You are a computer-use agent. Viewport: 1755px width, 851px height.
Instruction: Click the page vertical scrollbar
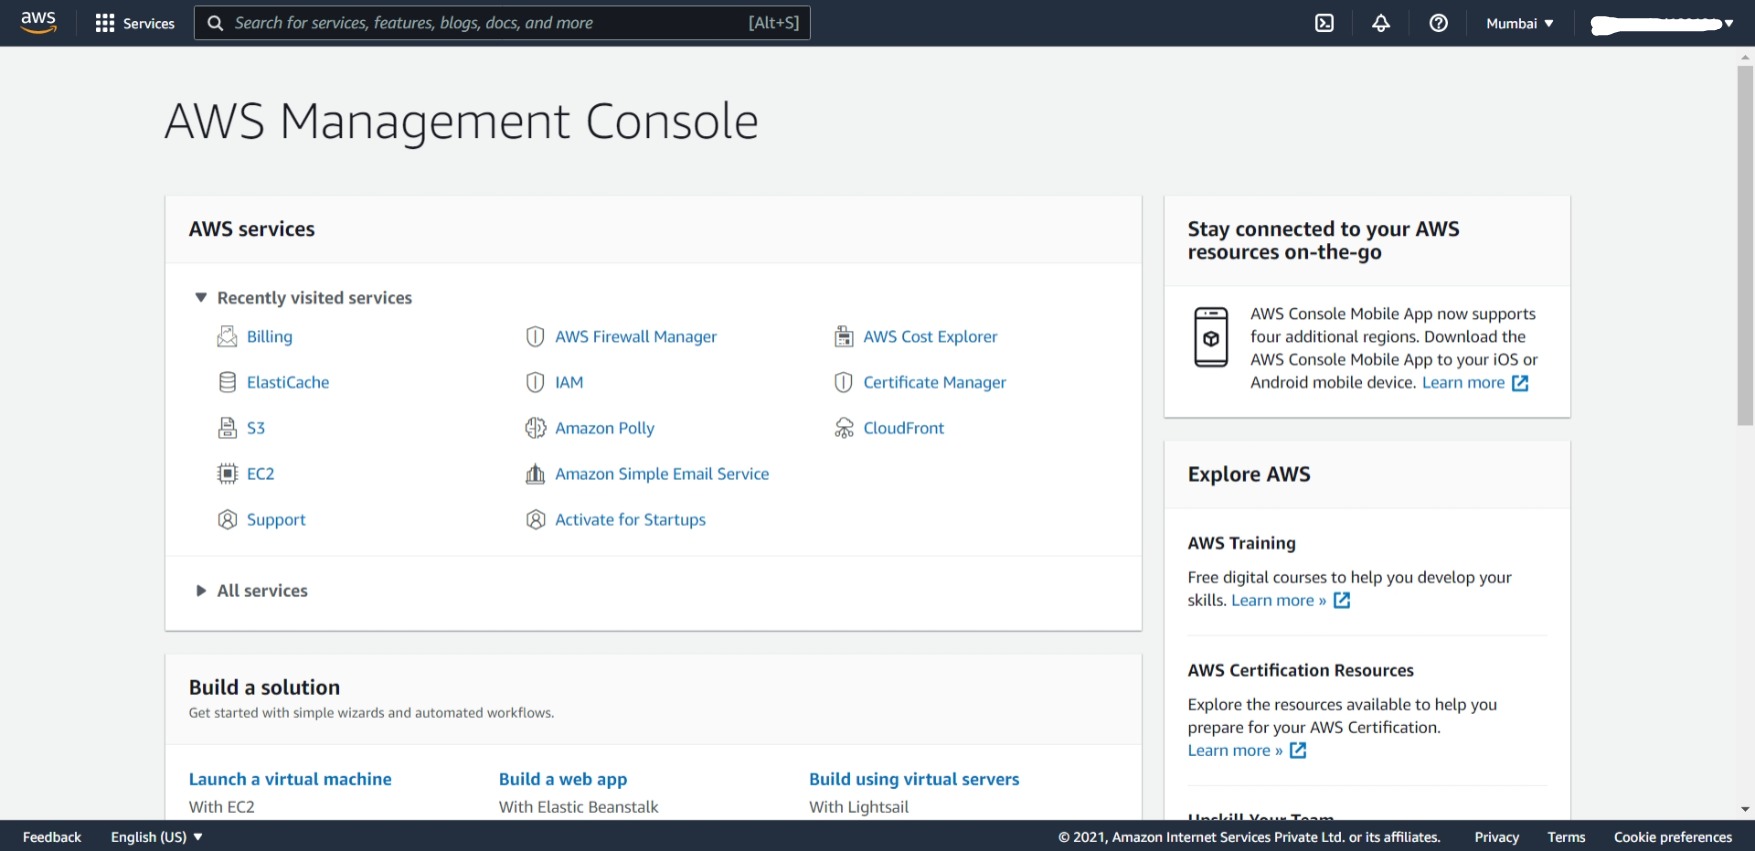(1745, 245)
